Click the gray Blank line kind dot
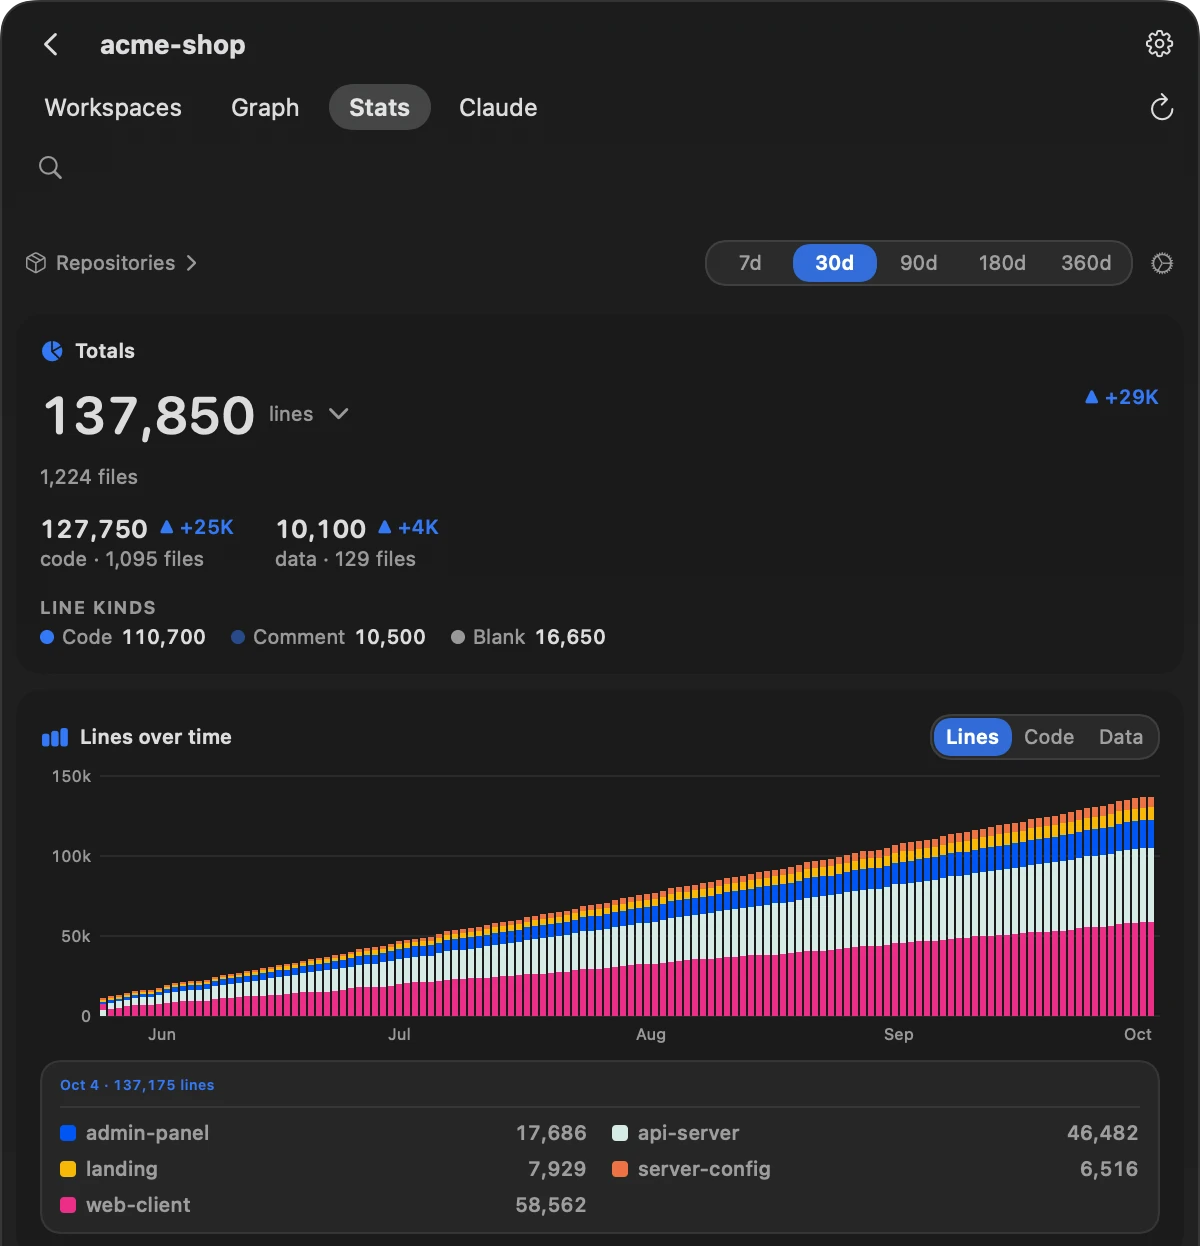The height and width of the screenshot is (1246, 1200). coord(458,637)
